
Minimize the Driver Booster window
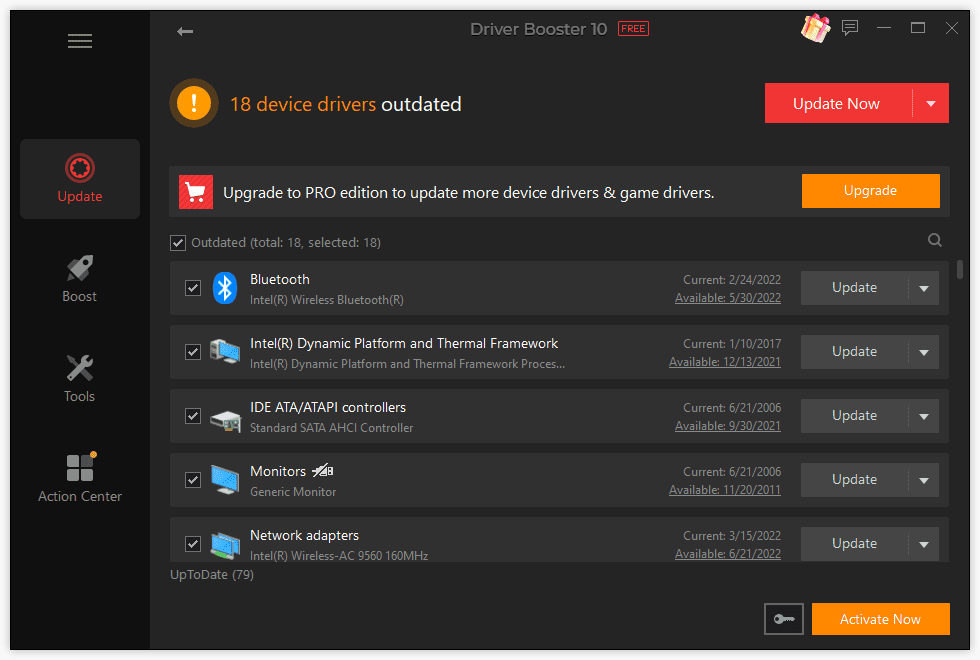pyautogui.click(x=884, y=28)
